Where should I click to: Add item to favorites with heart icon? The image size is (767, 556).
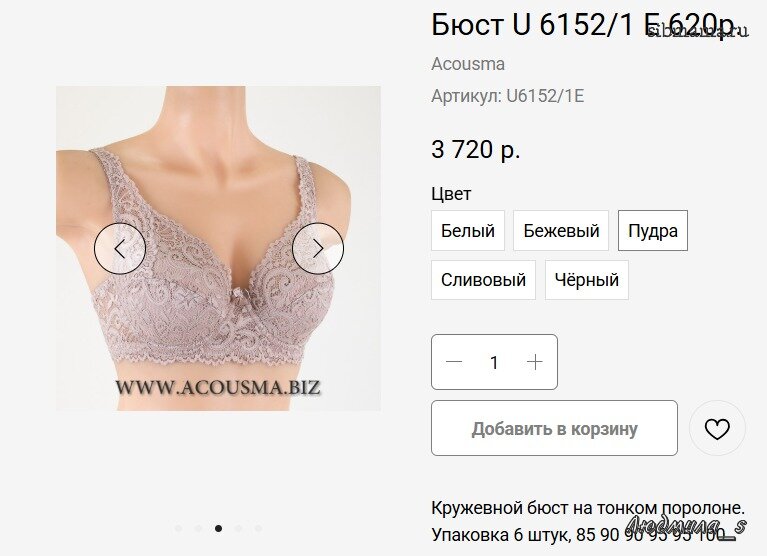(717, 429)
